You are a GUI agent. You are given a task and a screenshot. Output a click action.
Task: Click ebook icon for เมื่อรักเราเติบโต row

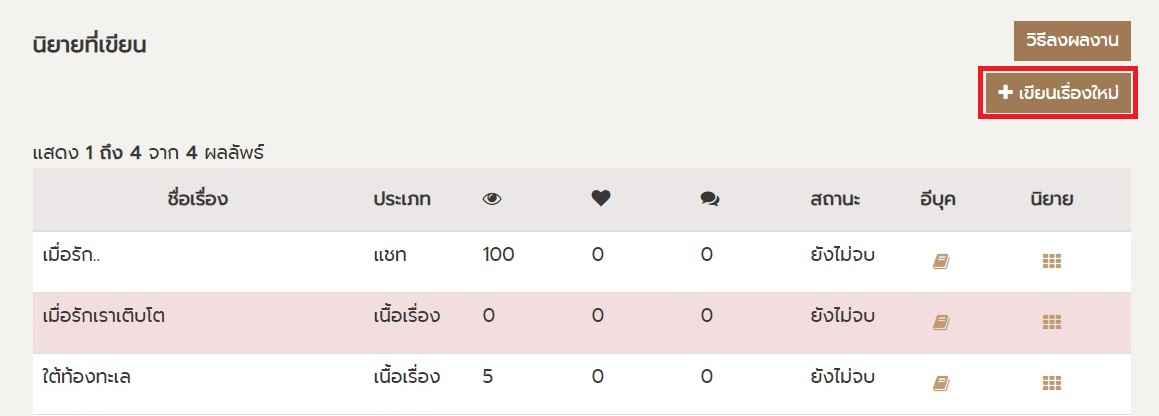(940, 322)
